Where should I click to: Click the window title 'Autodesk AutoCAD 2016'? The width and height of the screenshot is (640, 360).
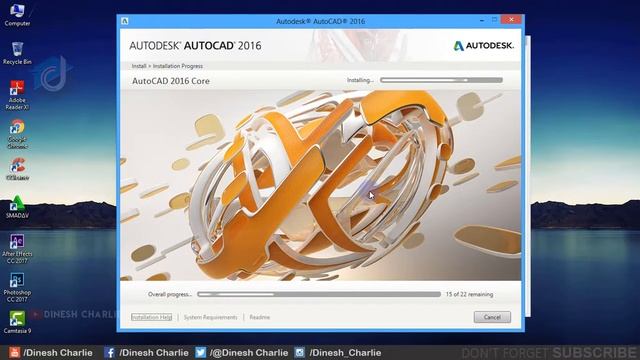(320, 21)
